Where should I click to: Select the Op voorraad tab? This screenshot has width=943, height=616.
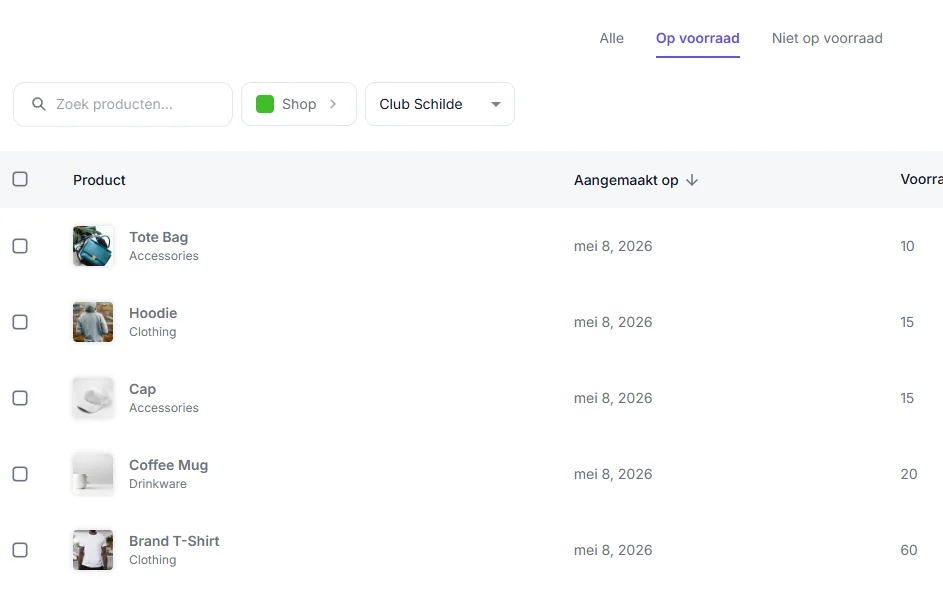698,38
